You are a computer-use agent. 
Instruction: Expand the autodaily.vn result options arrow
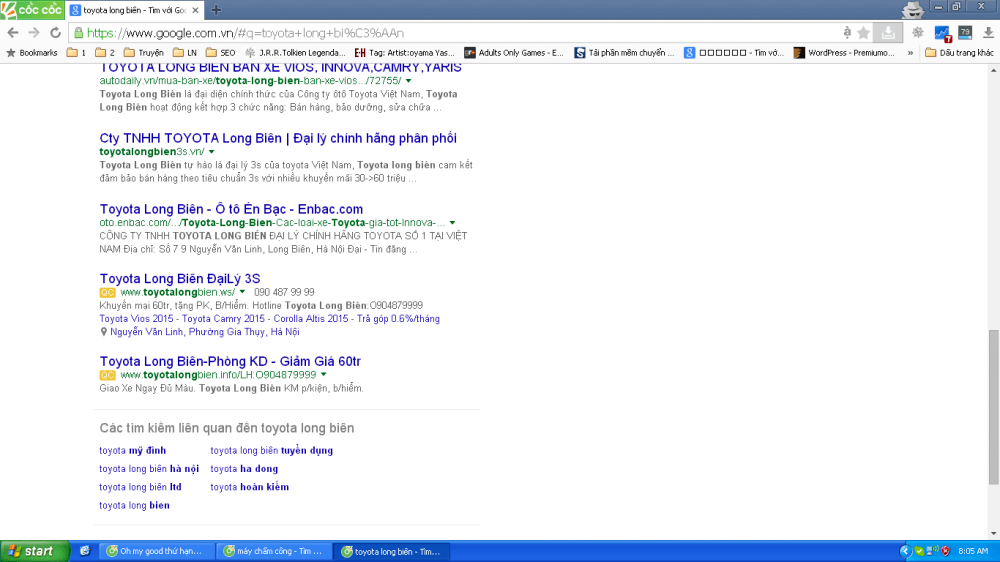(408, 81)
